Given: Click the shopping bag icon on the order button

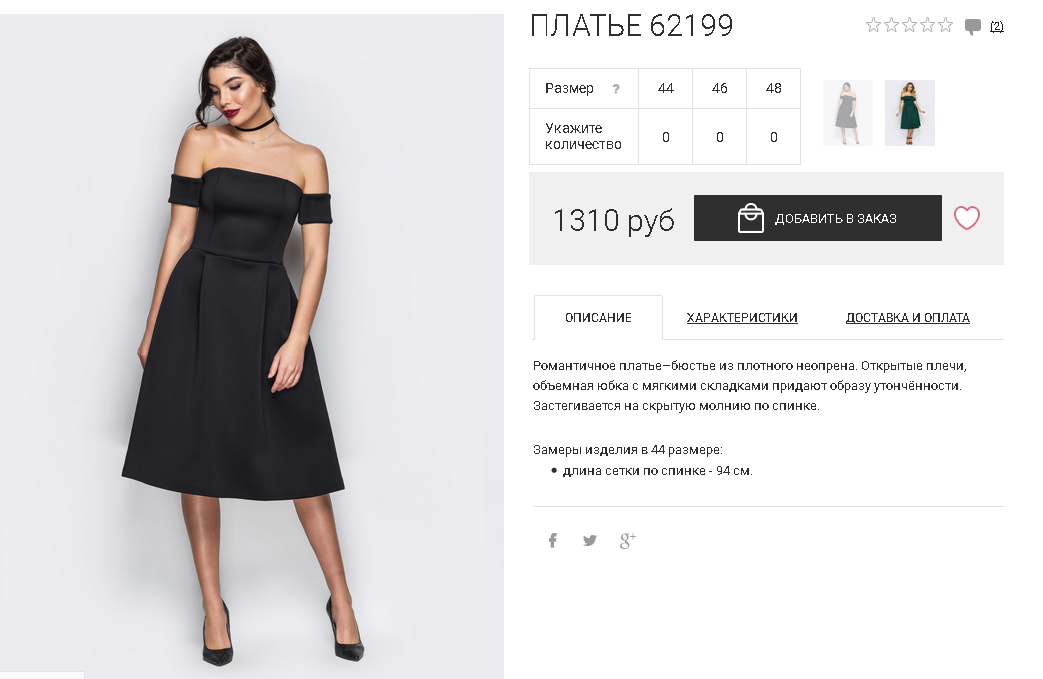Looking at the screenshot, I should coord(750,218).
